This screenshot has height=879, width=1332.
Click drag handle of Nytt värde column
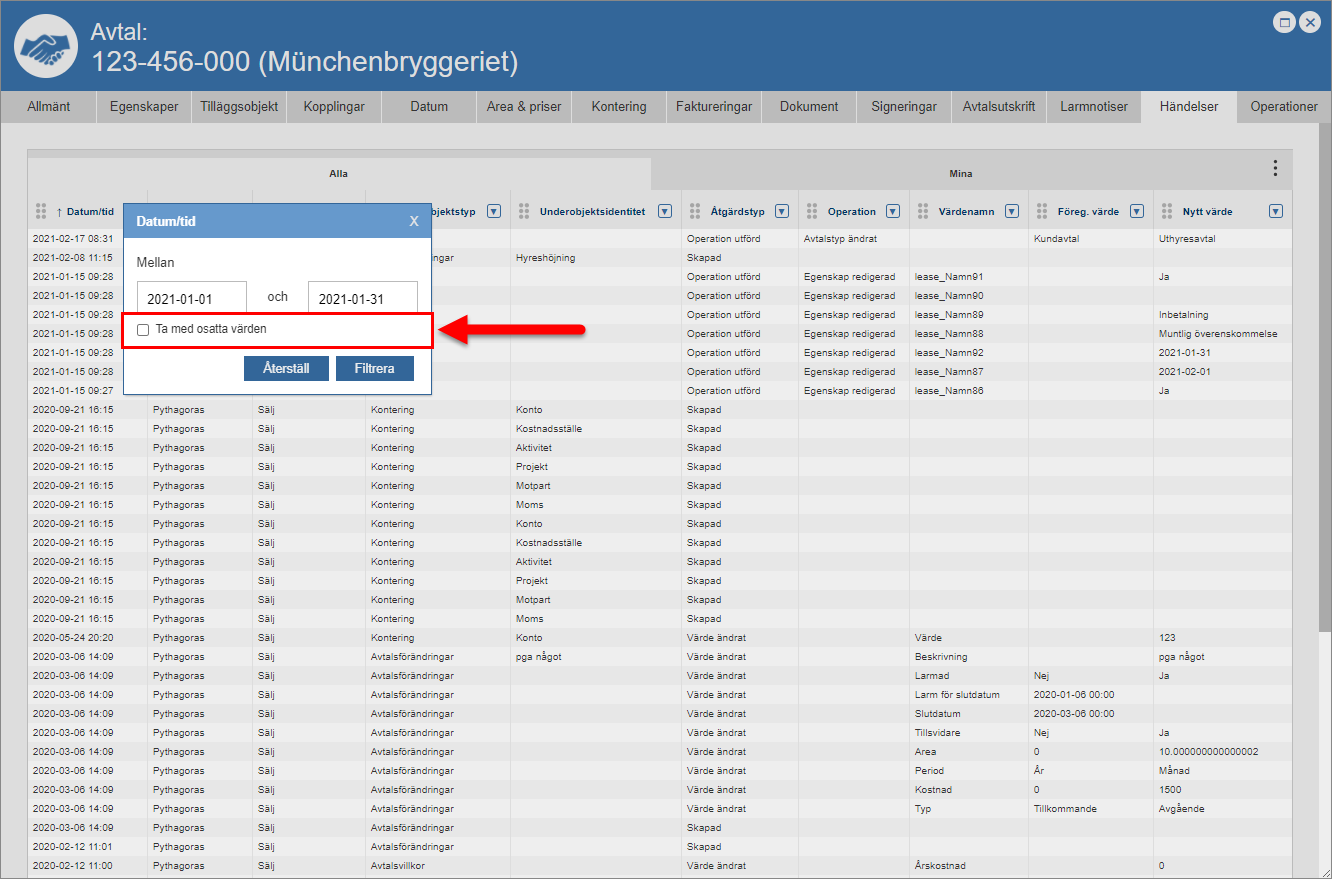pos(1166,211)
